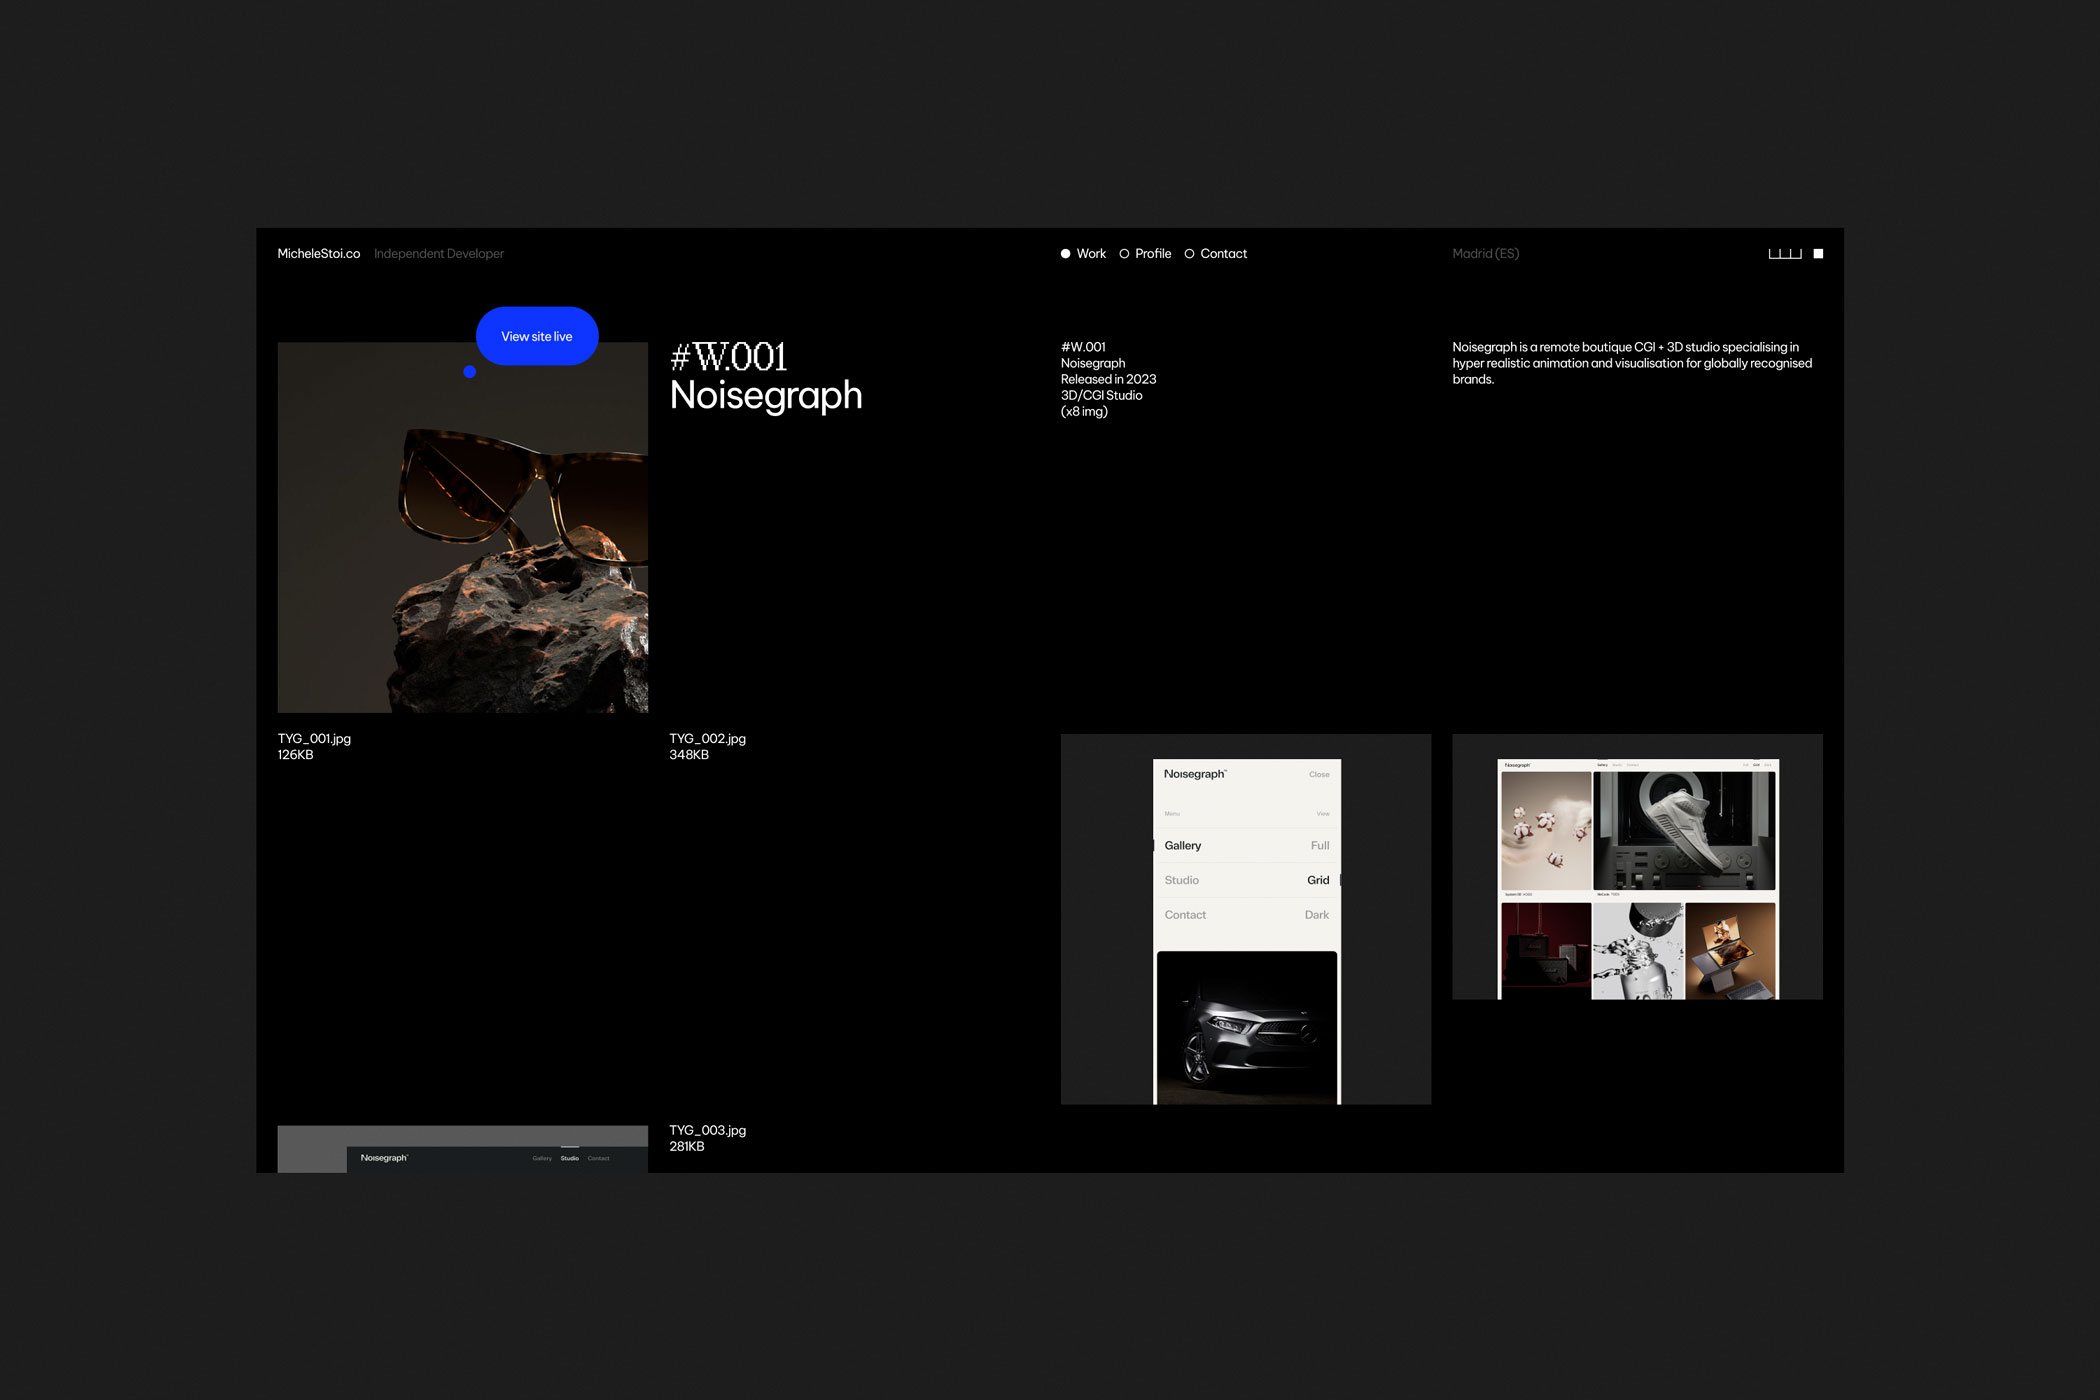The image size is (2100, 1400).
Task: Select the Profile radio circle
Action: (x=1124, y=254)
